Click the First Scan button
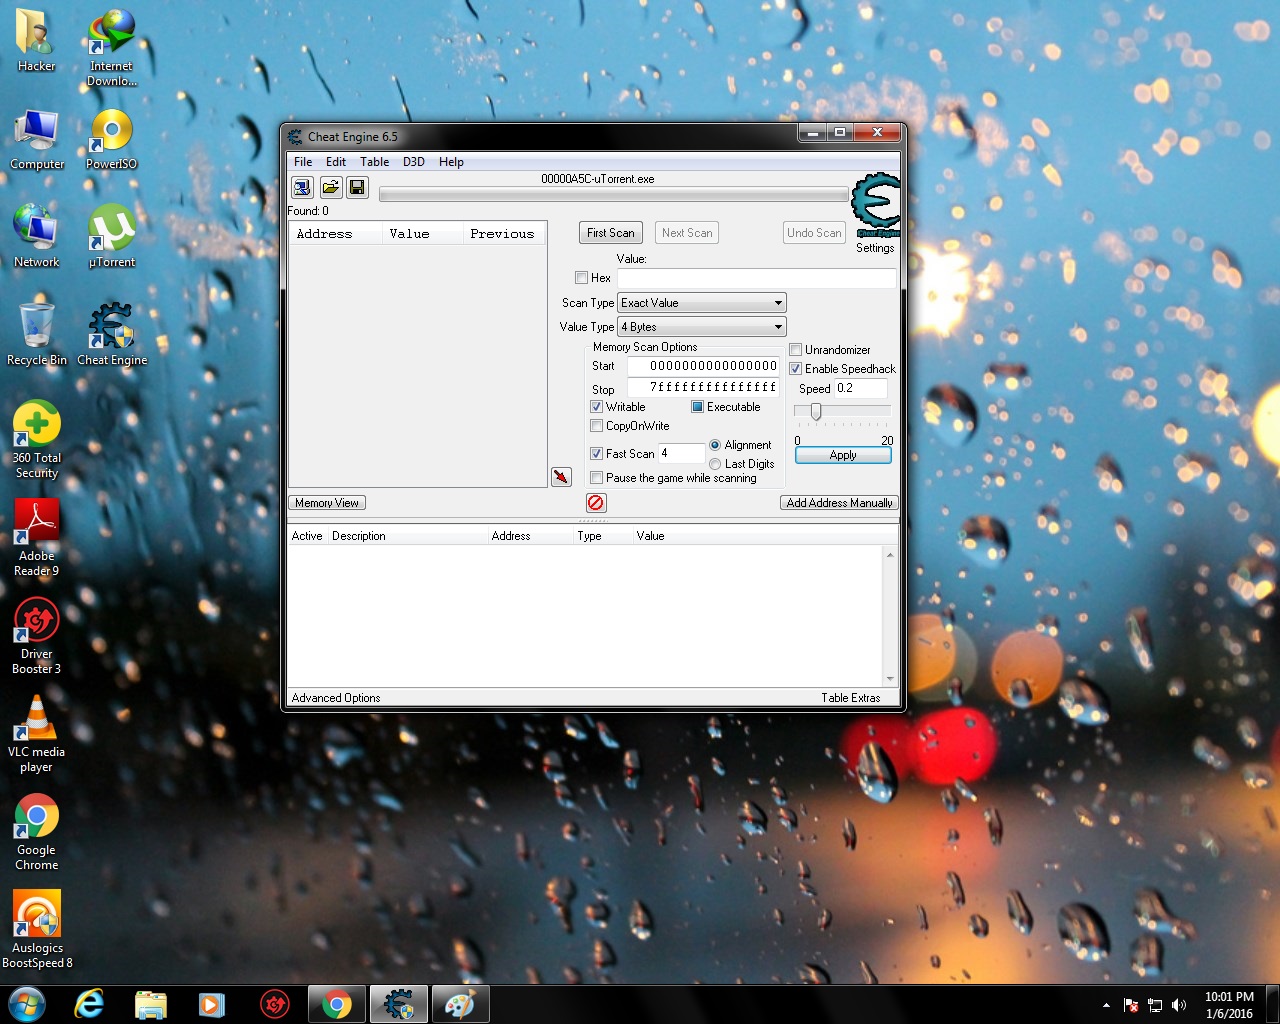 (x=611, y=233)
